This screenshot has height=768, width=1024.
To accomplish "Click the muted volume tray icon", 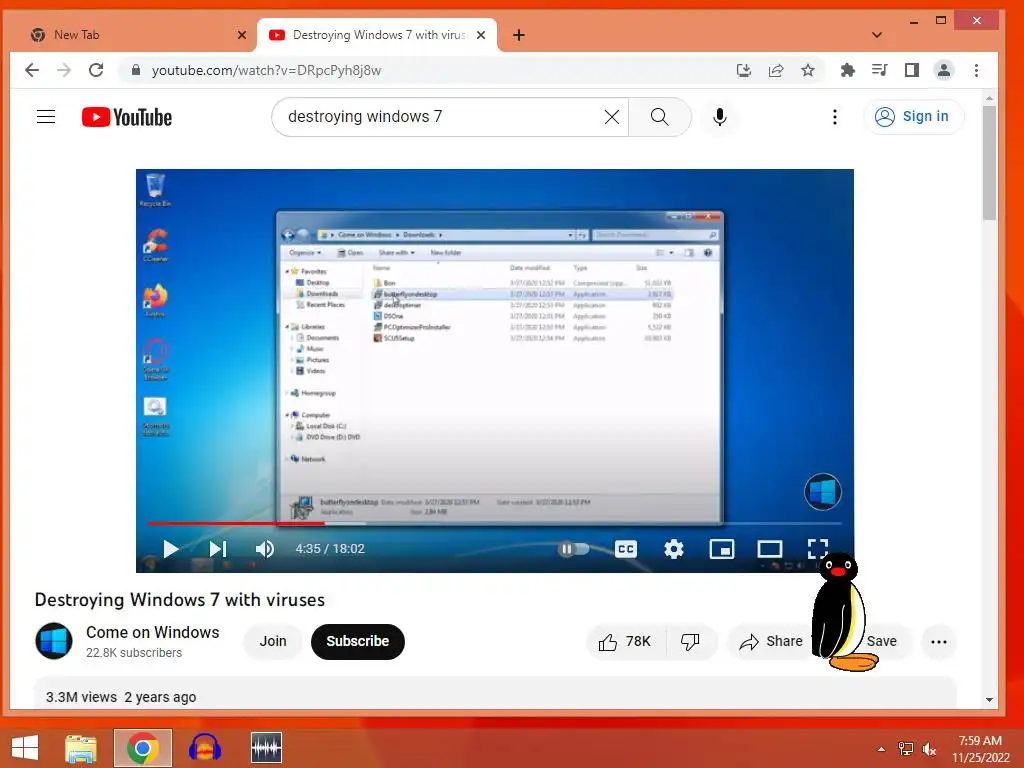I will (x=929, y=749).
